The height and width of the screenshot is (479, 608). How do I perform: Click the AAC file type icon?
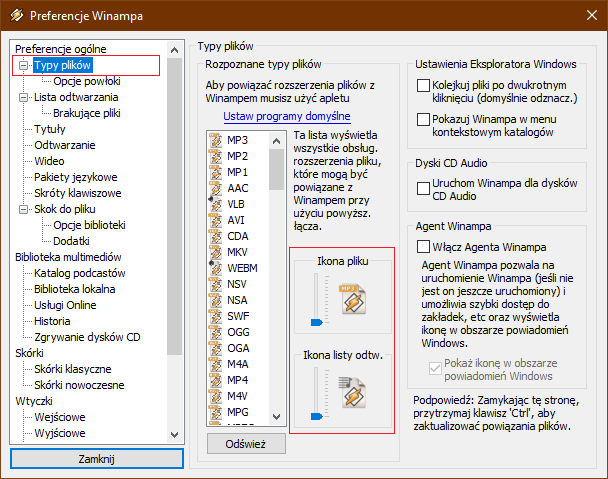(215, 188)
